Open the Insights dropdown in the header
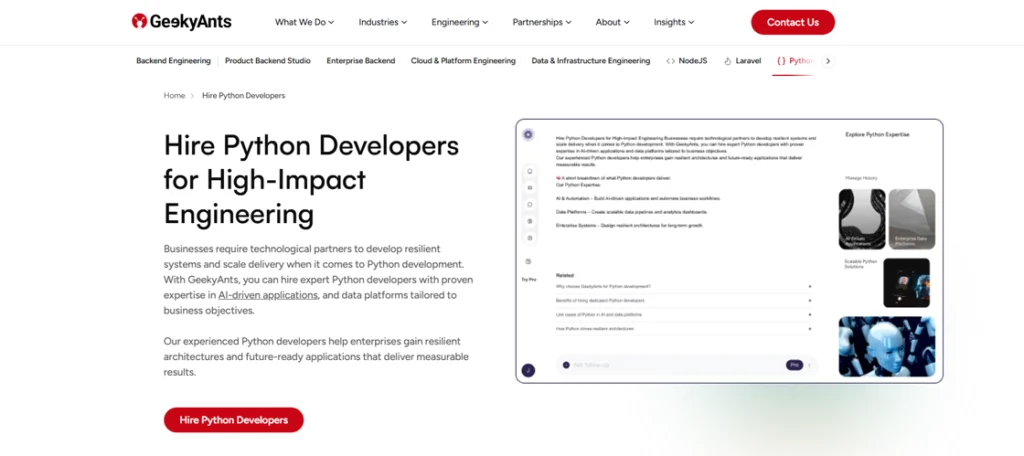 click(673, 22)
